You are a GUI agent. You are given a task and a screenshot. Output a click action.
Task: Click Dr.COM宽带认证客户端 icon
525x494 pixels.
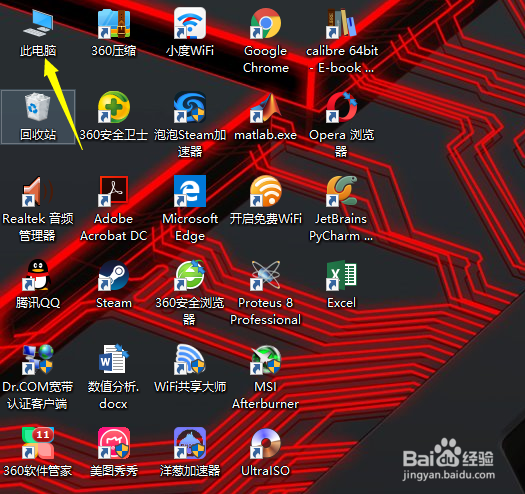(x=38, y=359)
